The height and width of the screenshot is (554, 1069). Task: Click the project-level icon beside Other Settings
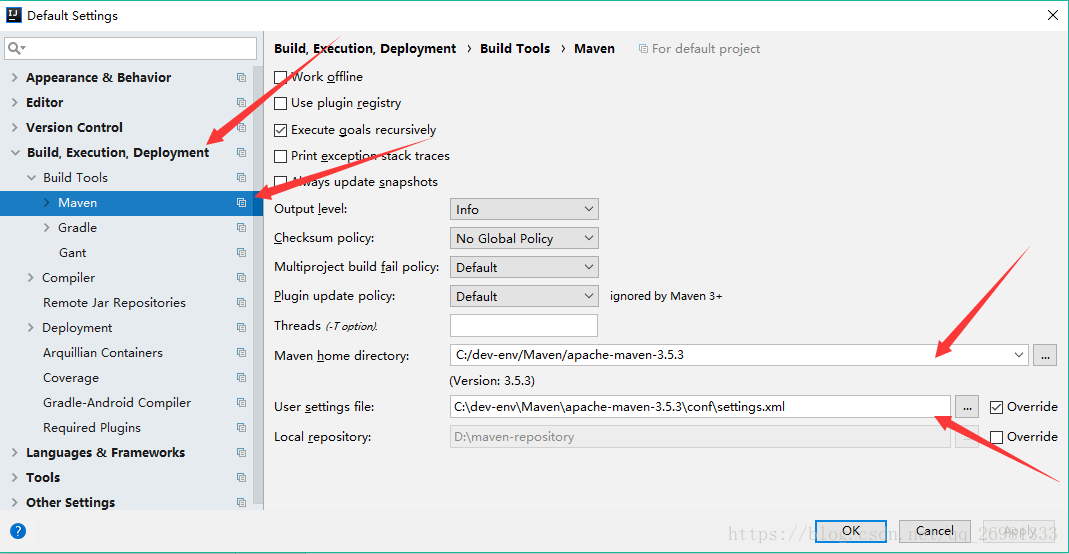pyautogui.click(x=241, y=502)
